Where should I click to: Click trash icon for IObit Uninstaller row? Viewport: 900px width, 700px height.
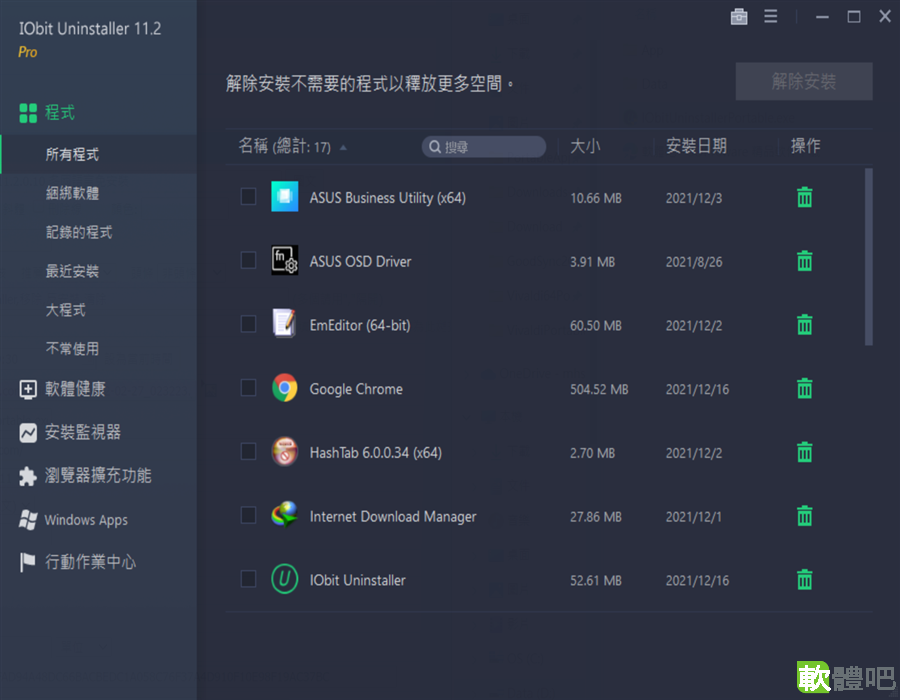(x=804, y=580)
